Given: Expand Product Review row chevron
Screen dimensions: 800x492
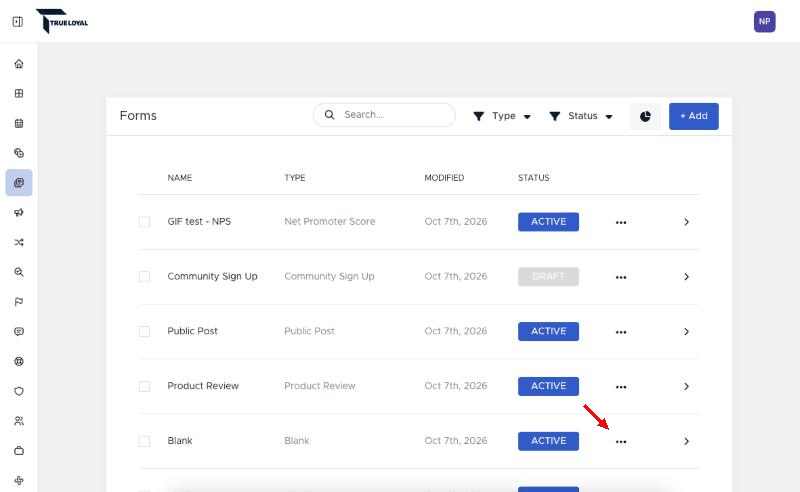Looking at the screenshot, I should [x=687, y=386].
